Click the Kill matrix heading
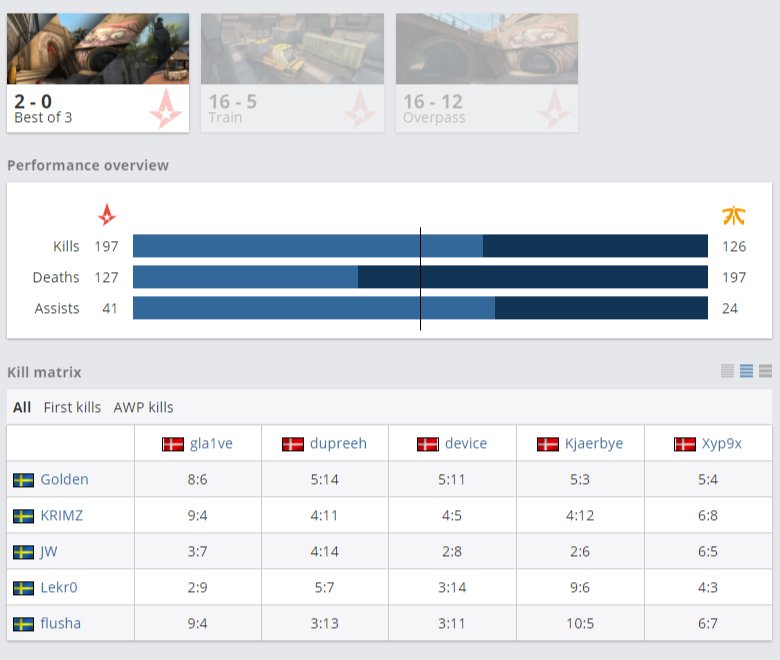Viewport: 780px width, 660px height. [44, 372]
